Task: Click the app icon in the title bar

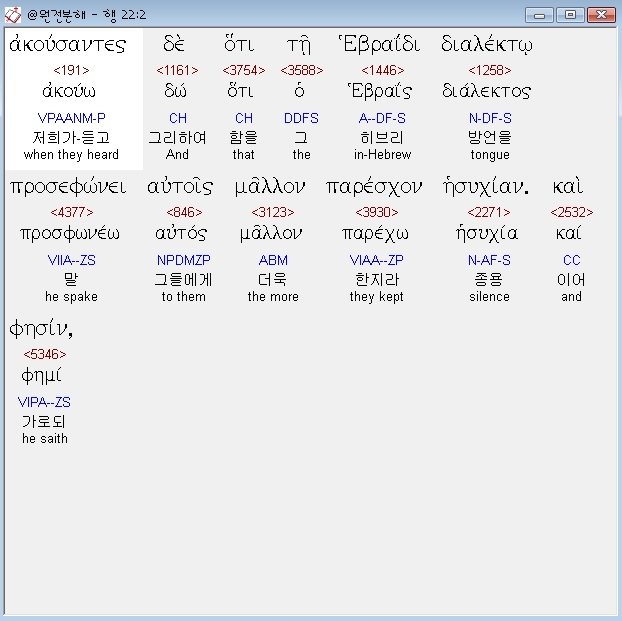Action: (13, 15)
